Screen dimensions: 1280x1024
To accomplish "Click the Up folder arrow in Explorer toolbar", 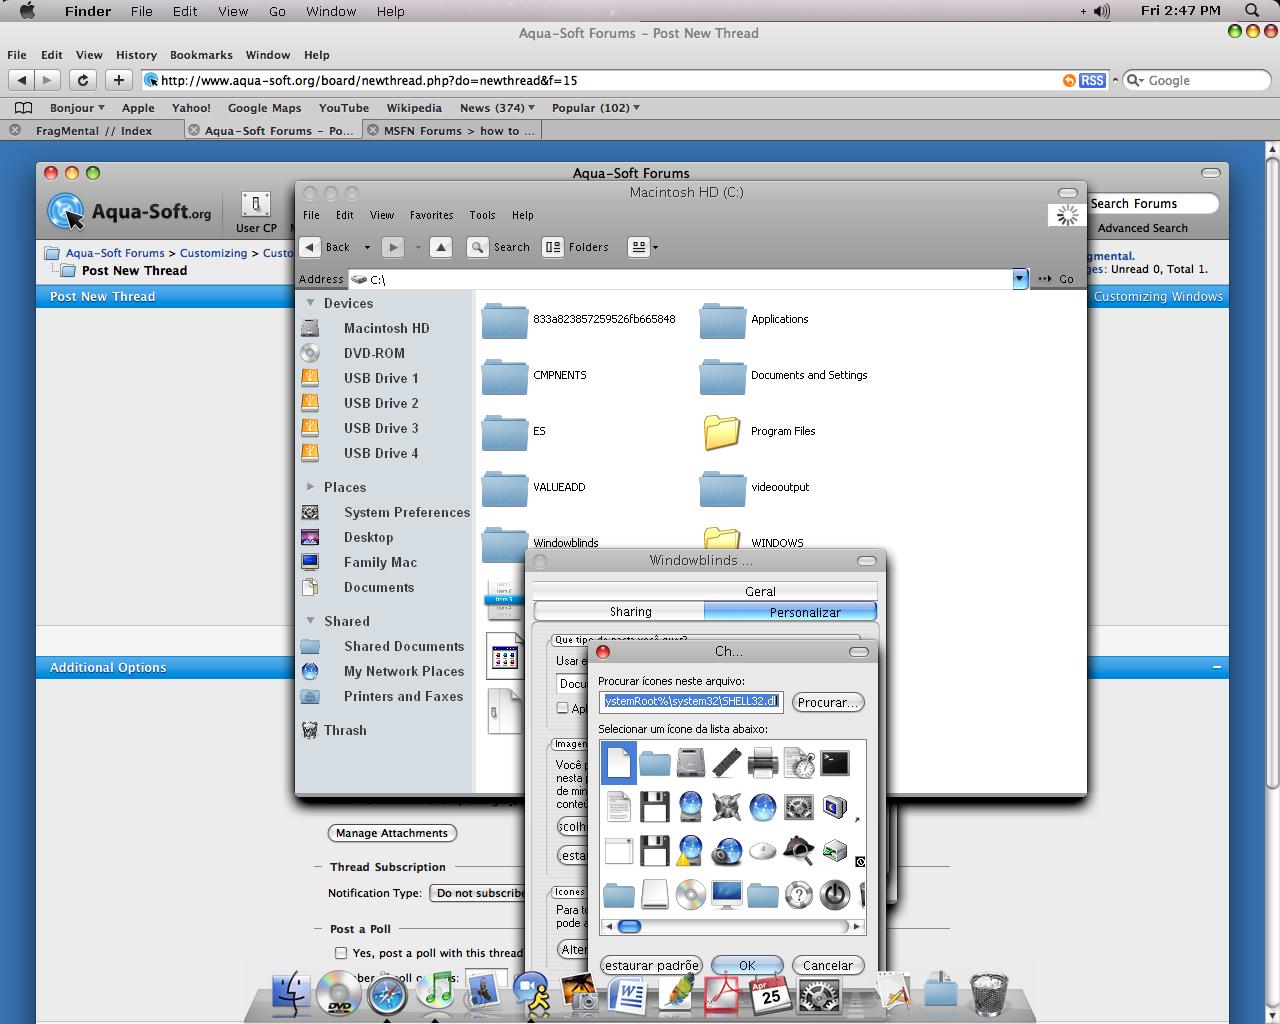I will tap(441, 247).
